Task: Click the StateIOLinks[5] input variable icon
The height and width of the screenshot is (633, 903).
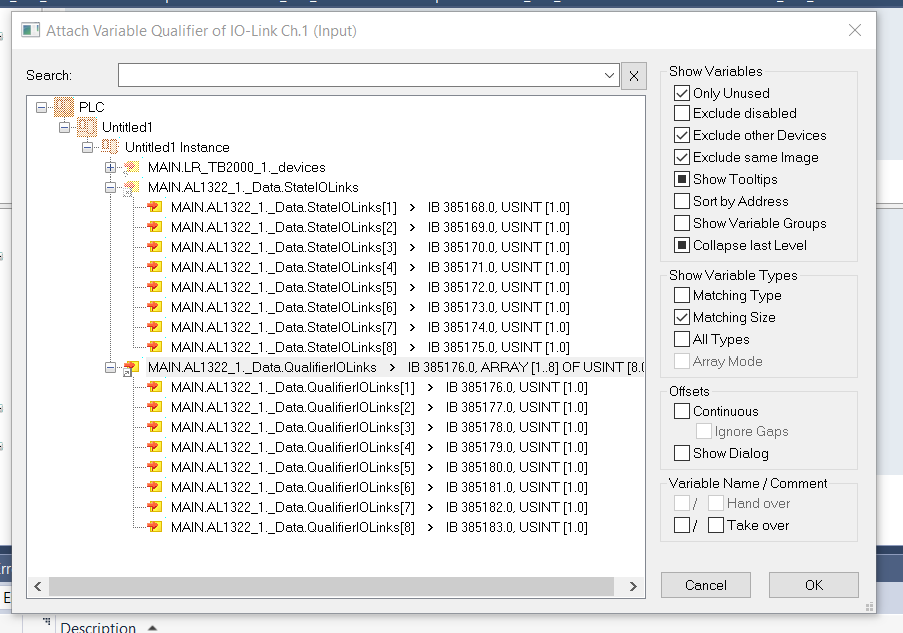Action: 154,287
